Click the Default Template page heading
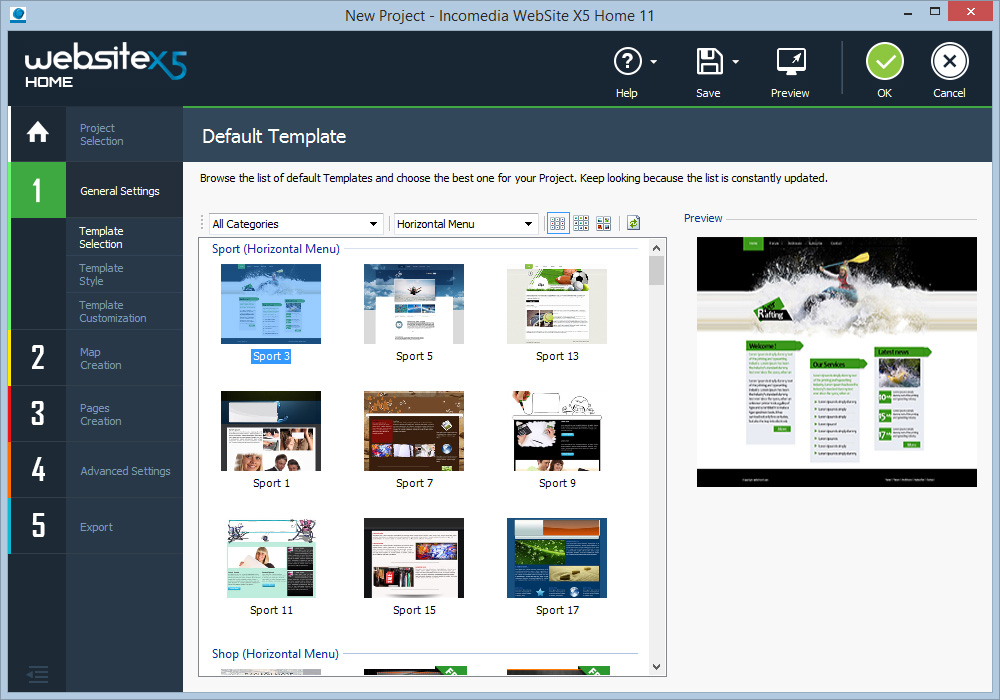 274,136
